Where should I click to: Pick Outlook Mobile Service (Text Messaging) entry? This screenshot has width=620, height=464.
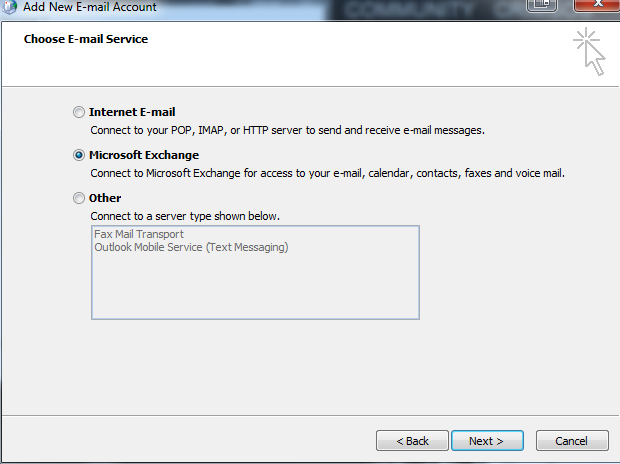[x=191, y=247]
